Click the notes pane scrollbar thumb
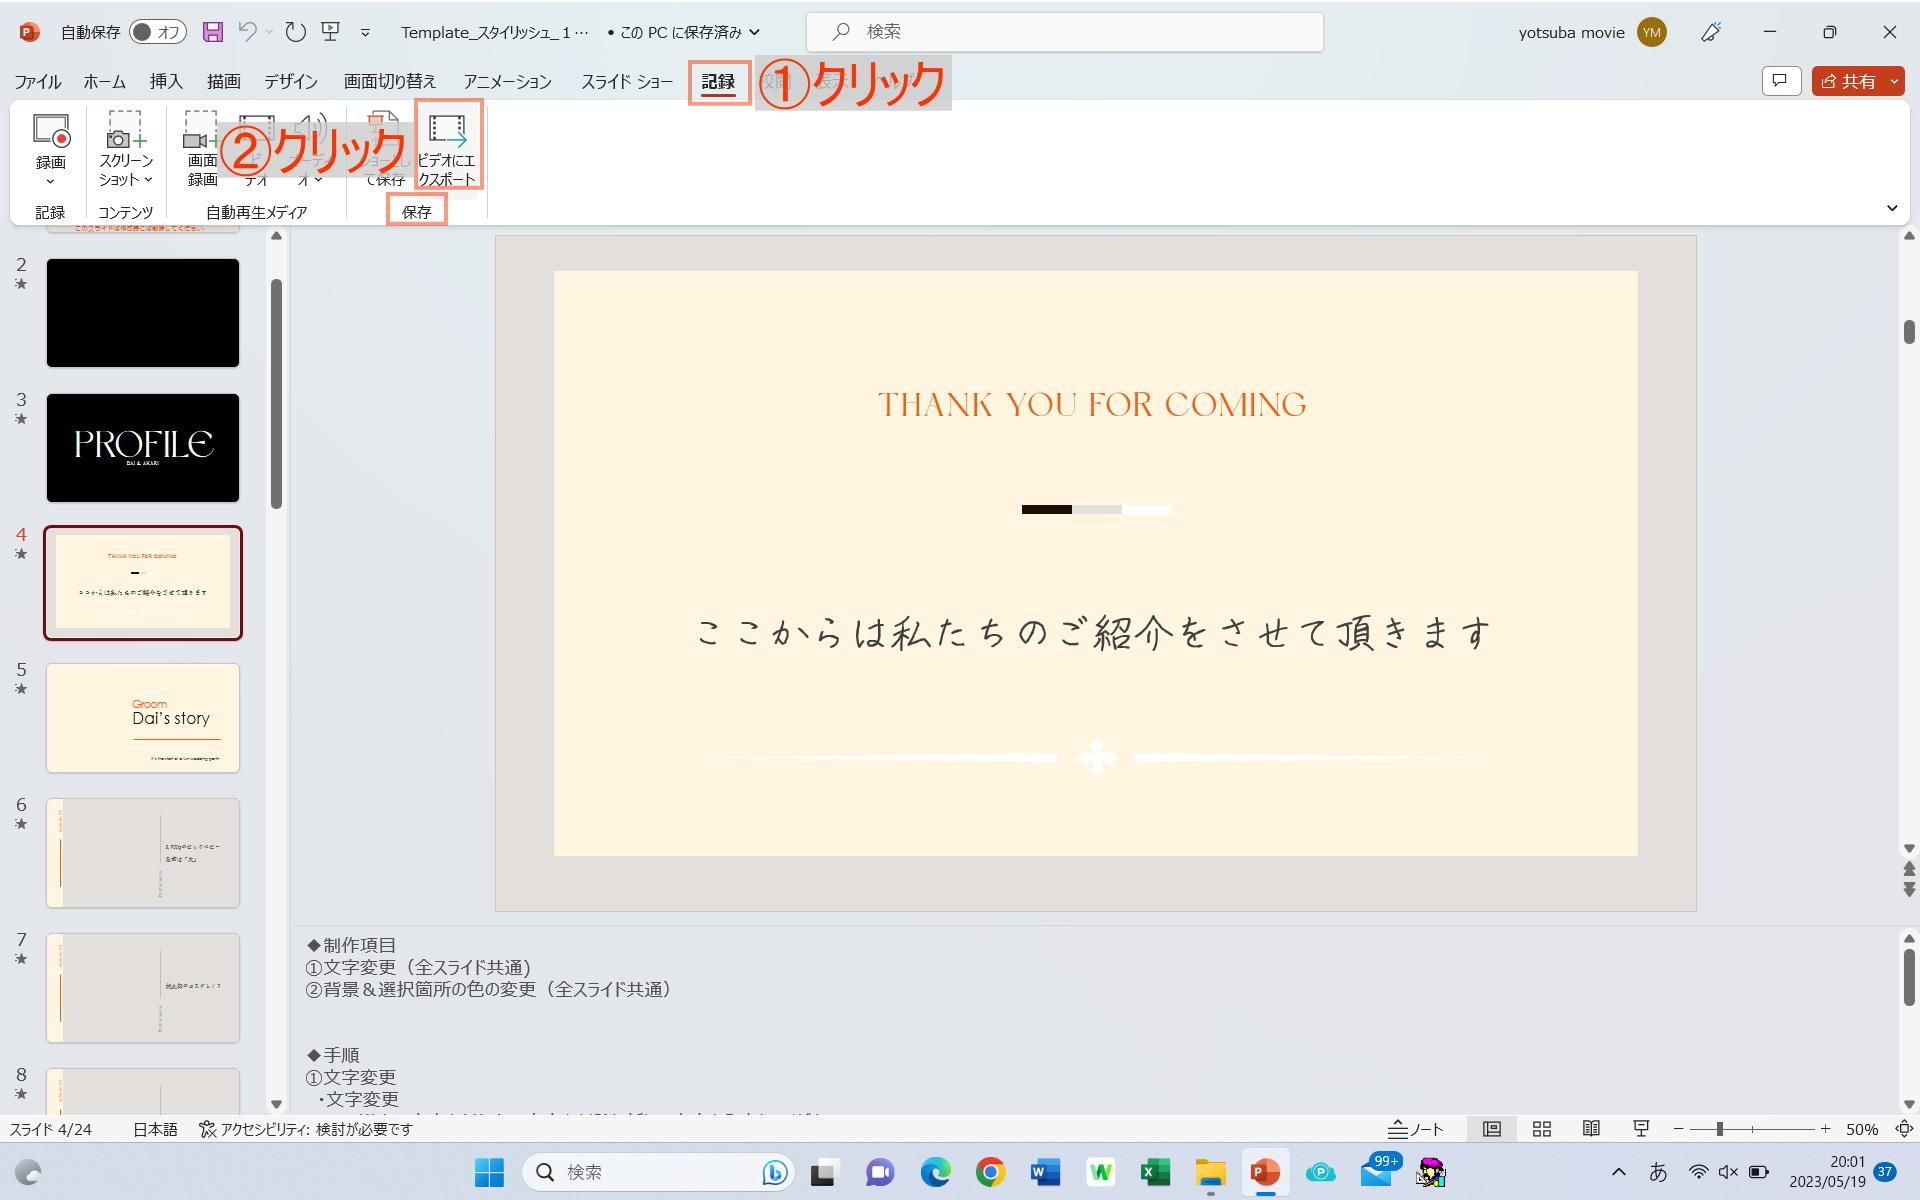This screenshot has width=1920, height=1200. pos(1909,977)
